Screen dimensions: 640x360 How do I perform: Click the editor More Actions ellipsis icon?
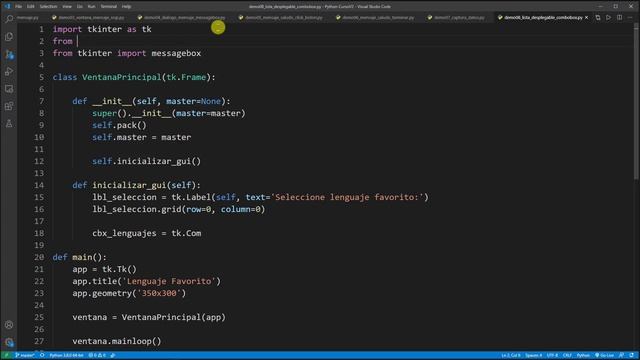(x=630, y=18)
